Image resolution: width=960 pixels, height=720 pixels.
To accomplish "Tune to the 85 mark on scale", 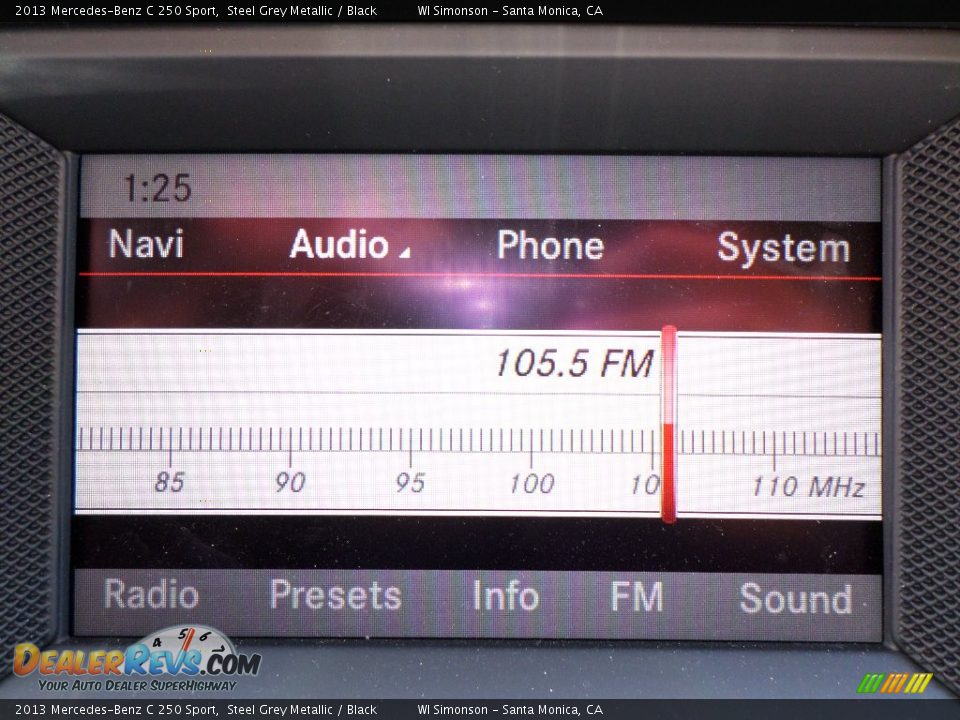I will (169, 482).
